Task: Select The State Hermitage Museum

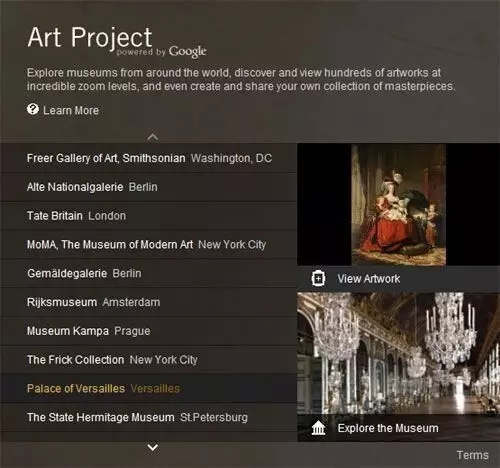Action: [x=148, y=417]
